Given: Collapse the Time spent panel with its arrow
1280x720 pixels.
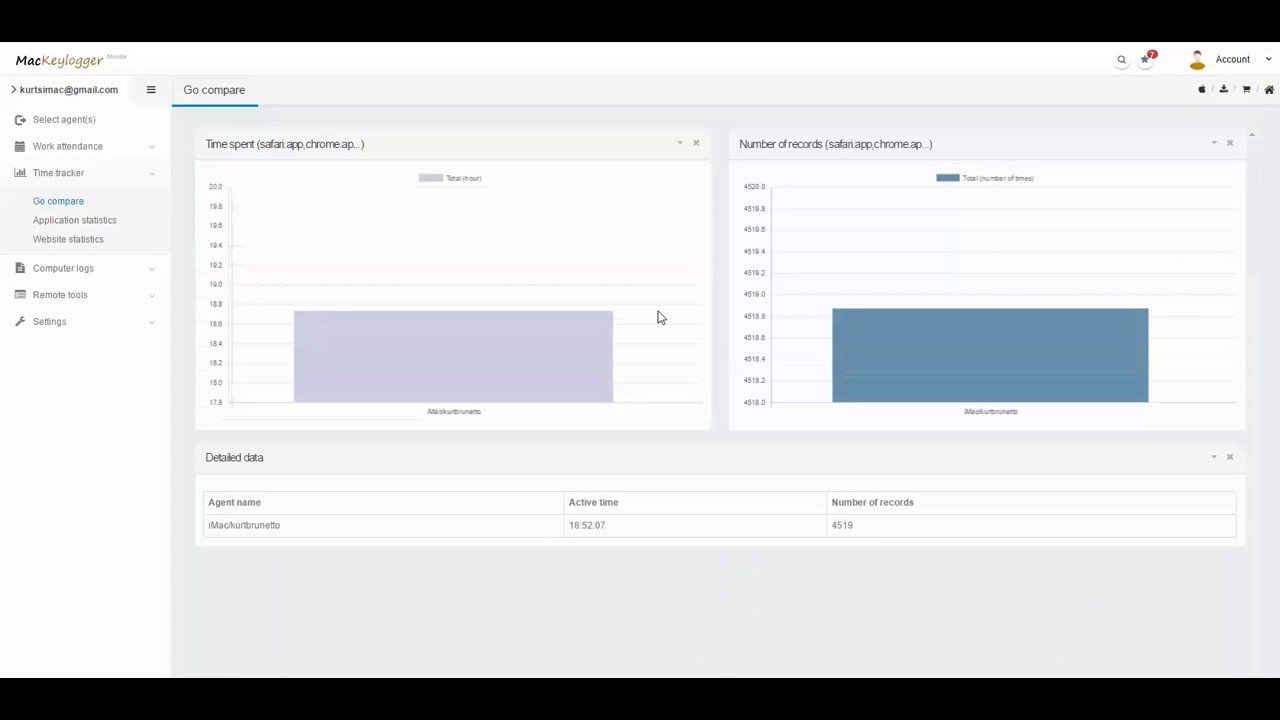Looking at the screenshot, I should pyautogui.click(x=680, y=143).
